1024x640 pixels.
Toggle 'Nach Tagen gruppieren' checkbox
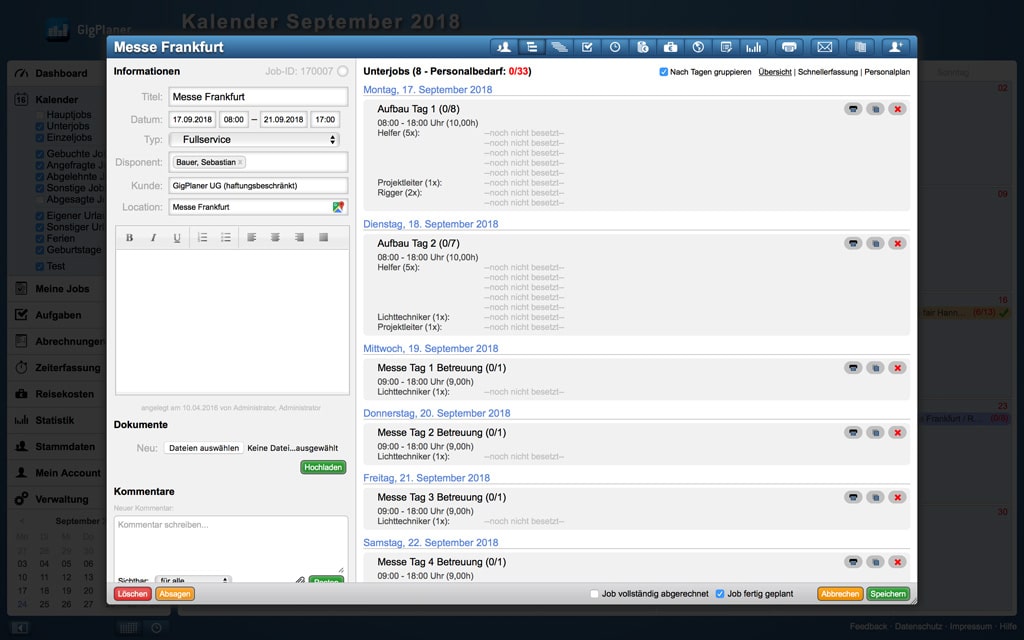click(664, 72)
